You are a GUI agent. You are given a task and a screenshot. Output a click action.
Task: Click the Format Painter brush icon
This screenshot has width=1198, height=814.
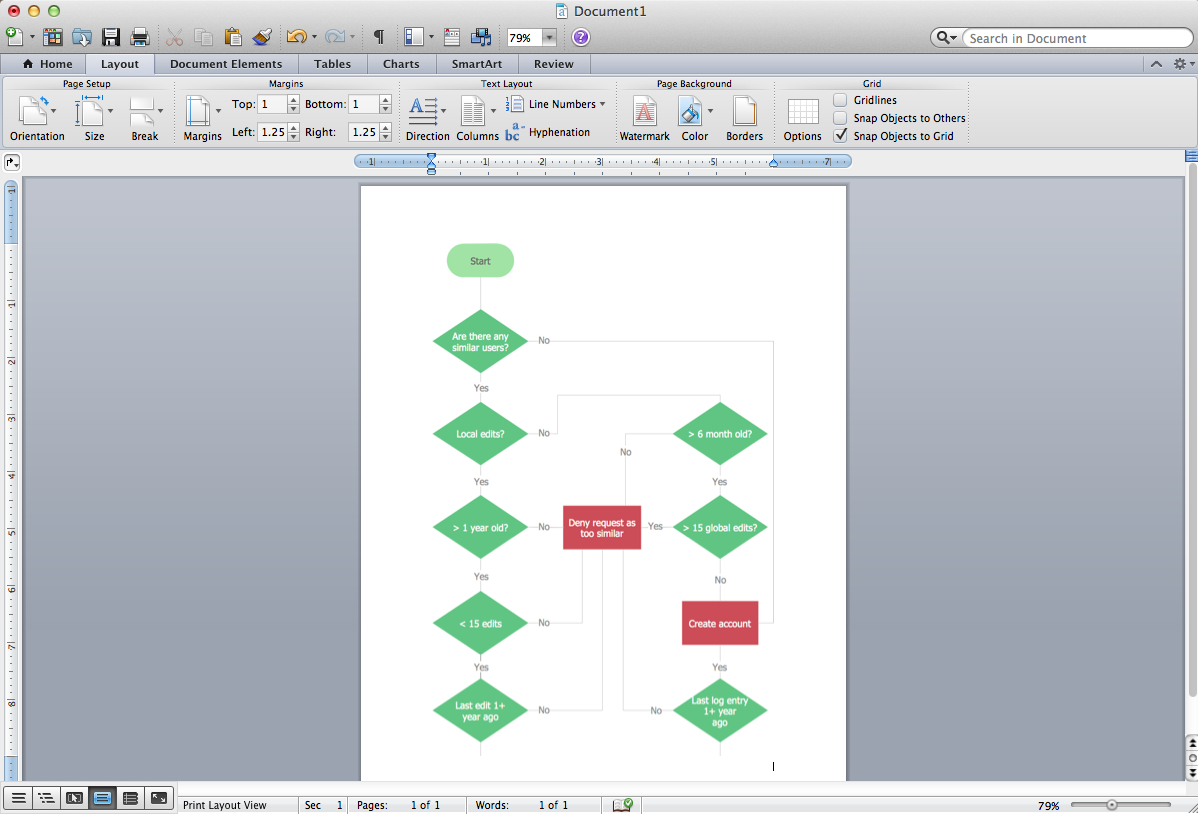coord(262,38)
